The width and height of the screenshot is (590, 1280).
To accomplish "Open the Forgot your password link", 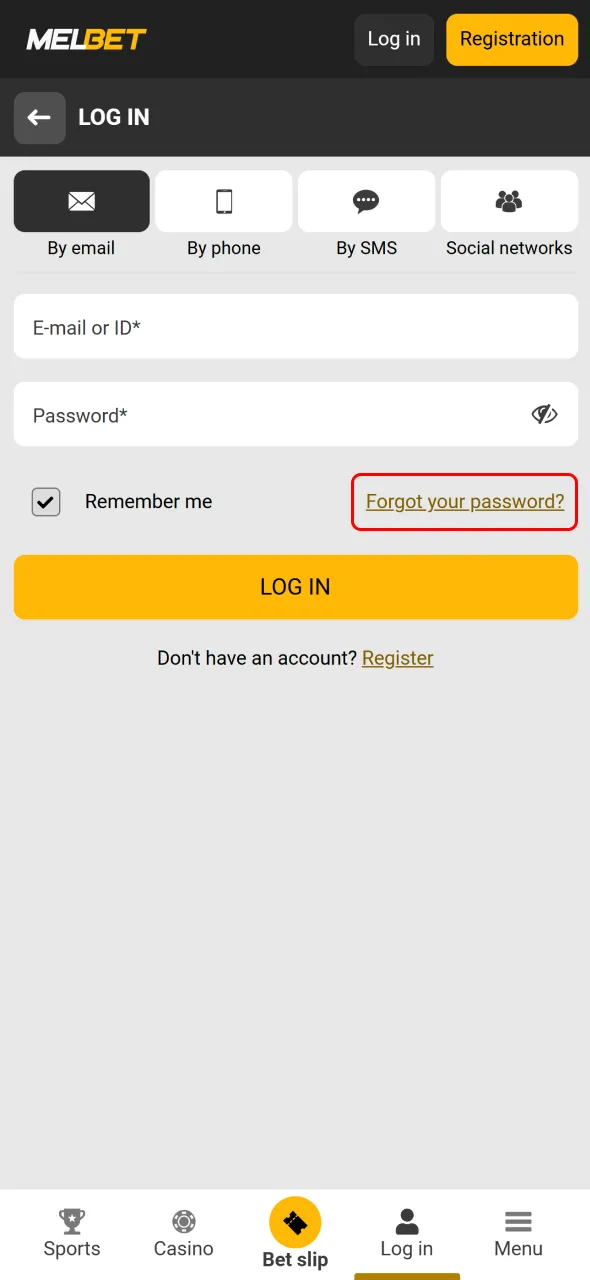I will (463, 501).
